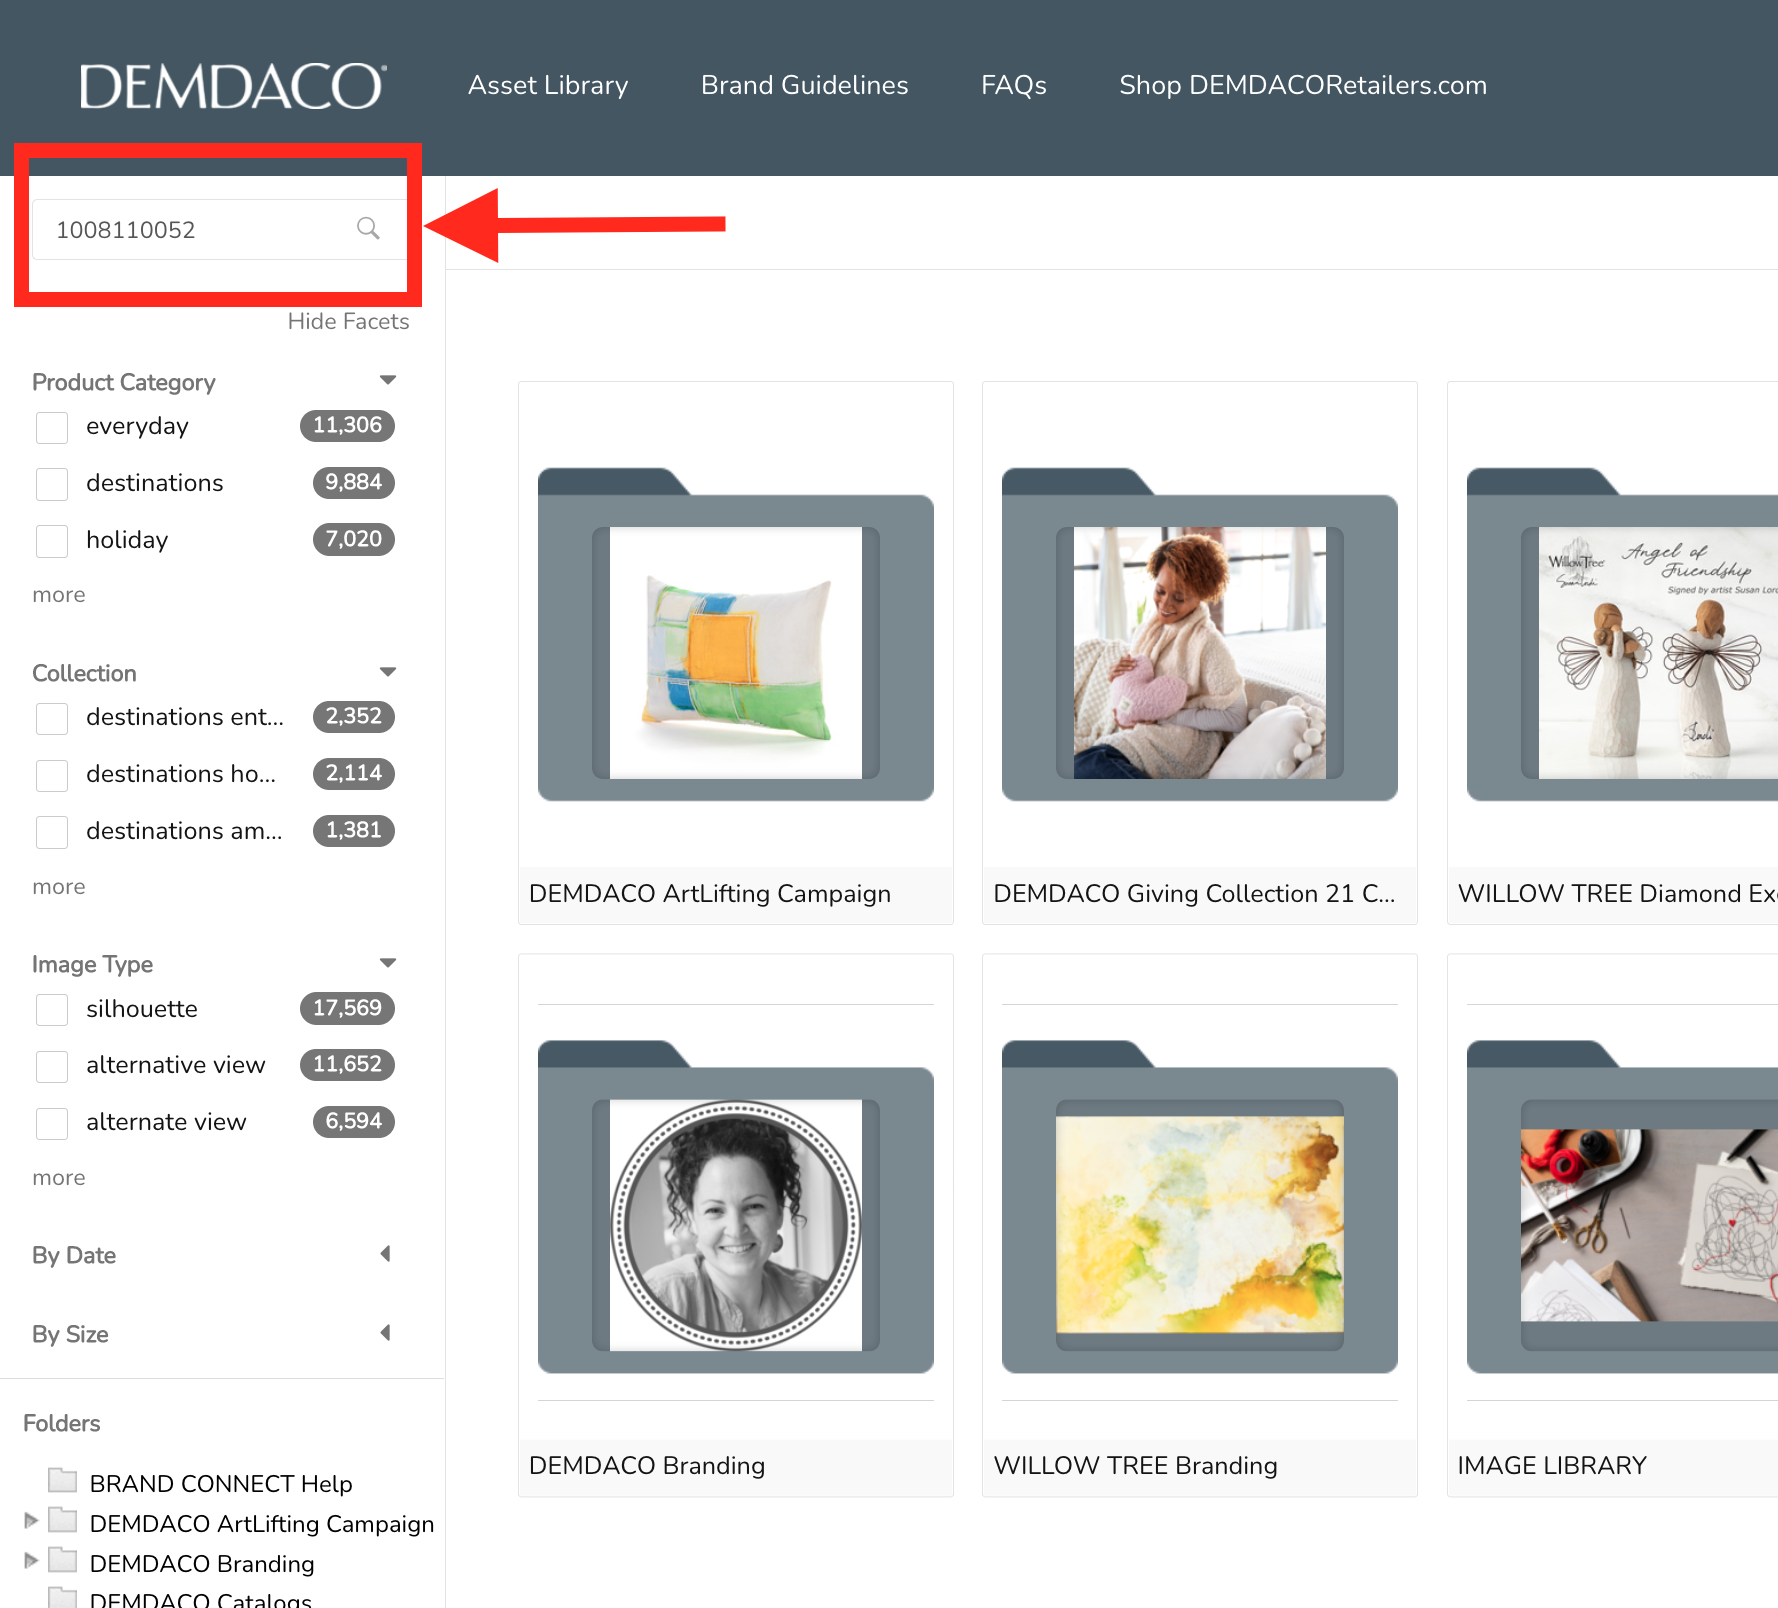Screen dimensions: 1778x1608
Task: Click the 17,569 silhouette count badge
Action: (x=347, y=1008)
